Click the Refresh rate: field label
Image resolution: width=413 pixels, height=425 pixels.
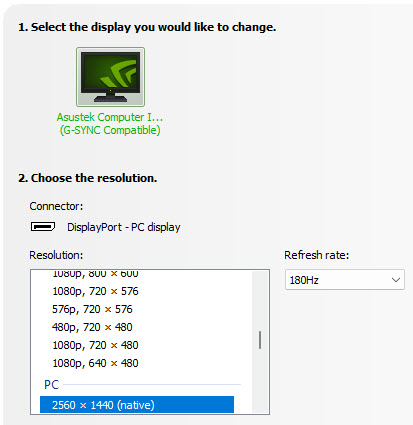tap(316, 255)
